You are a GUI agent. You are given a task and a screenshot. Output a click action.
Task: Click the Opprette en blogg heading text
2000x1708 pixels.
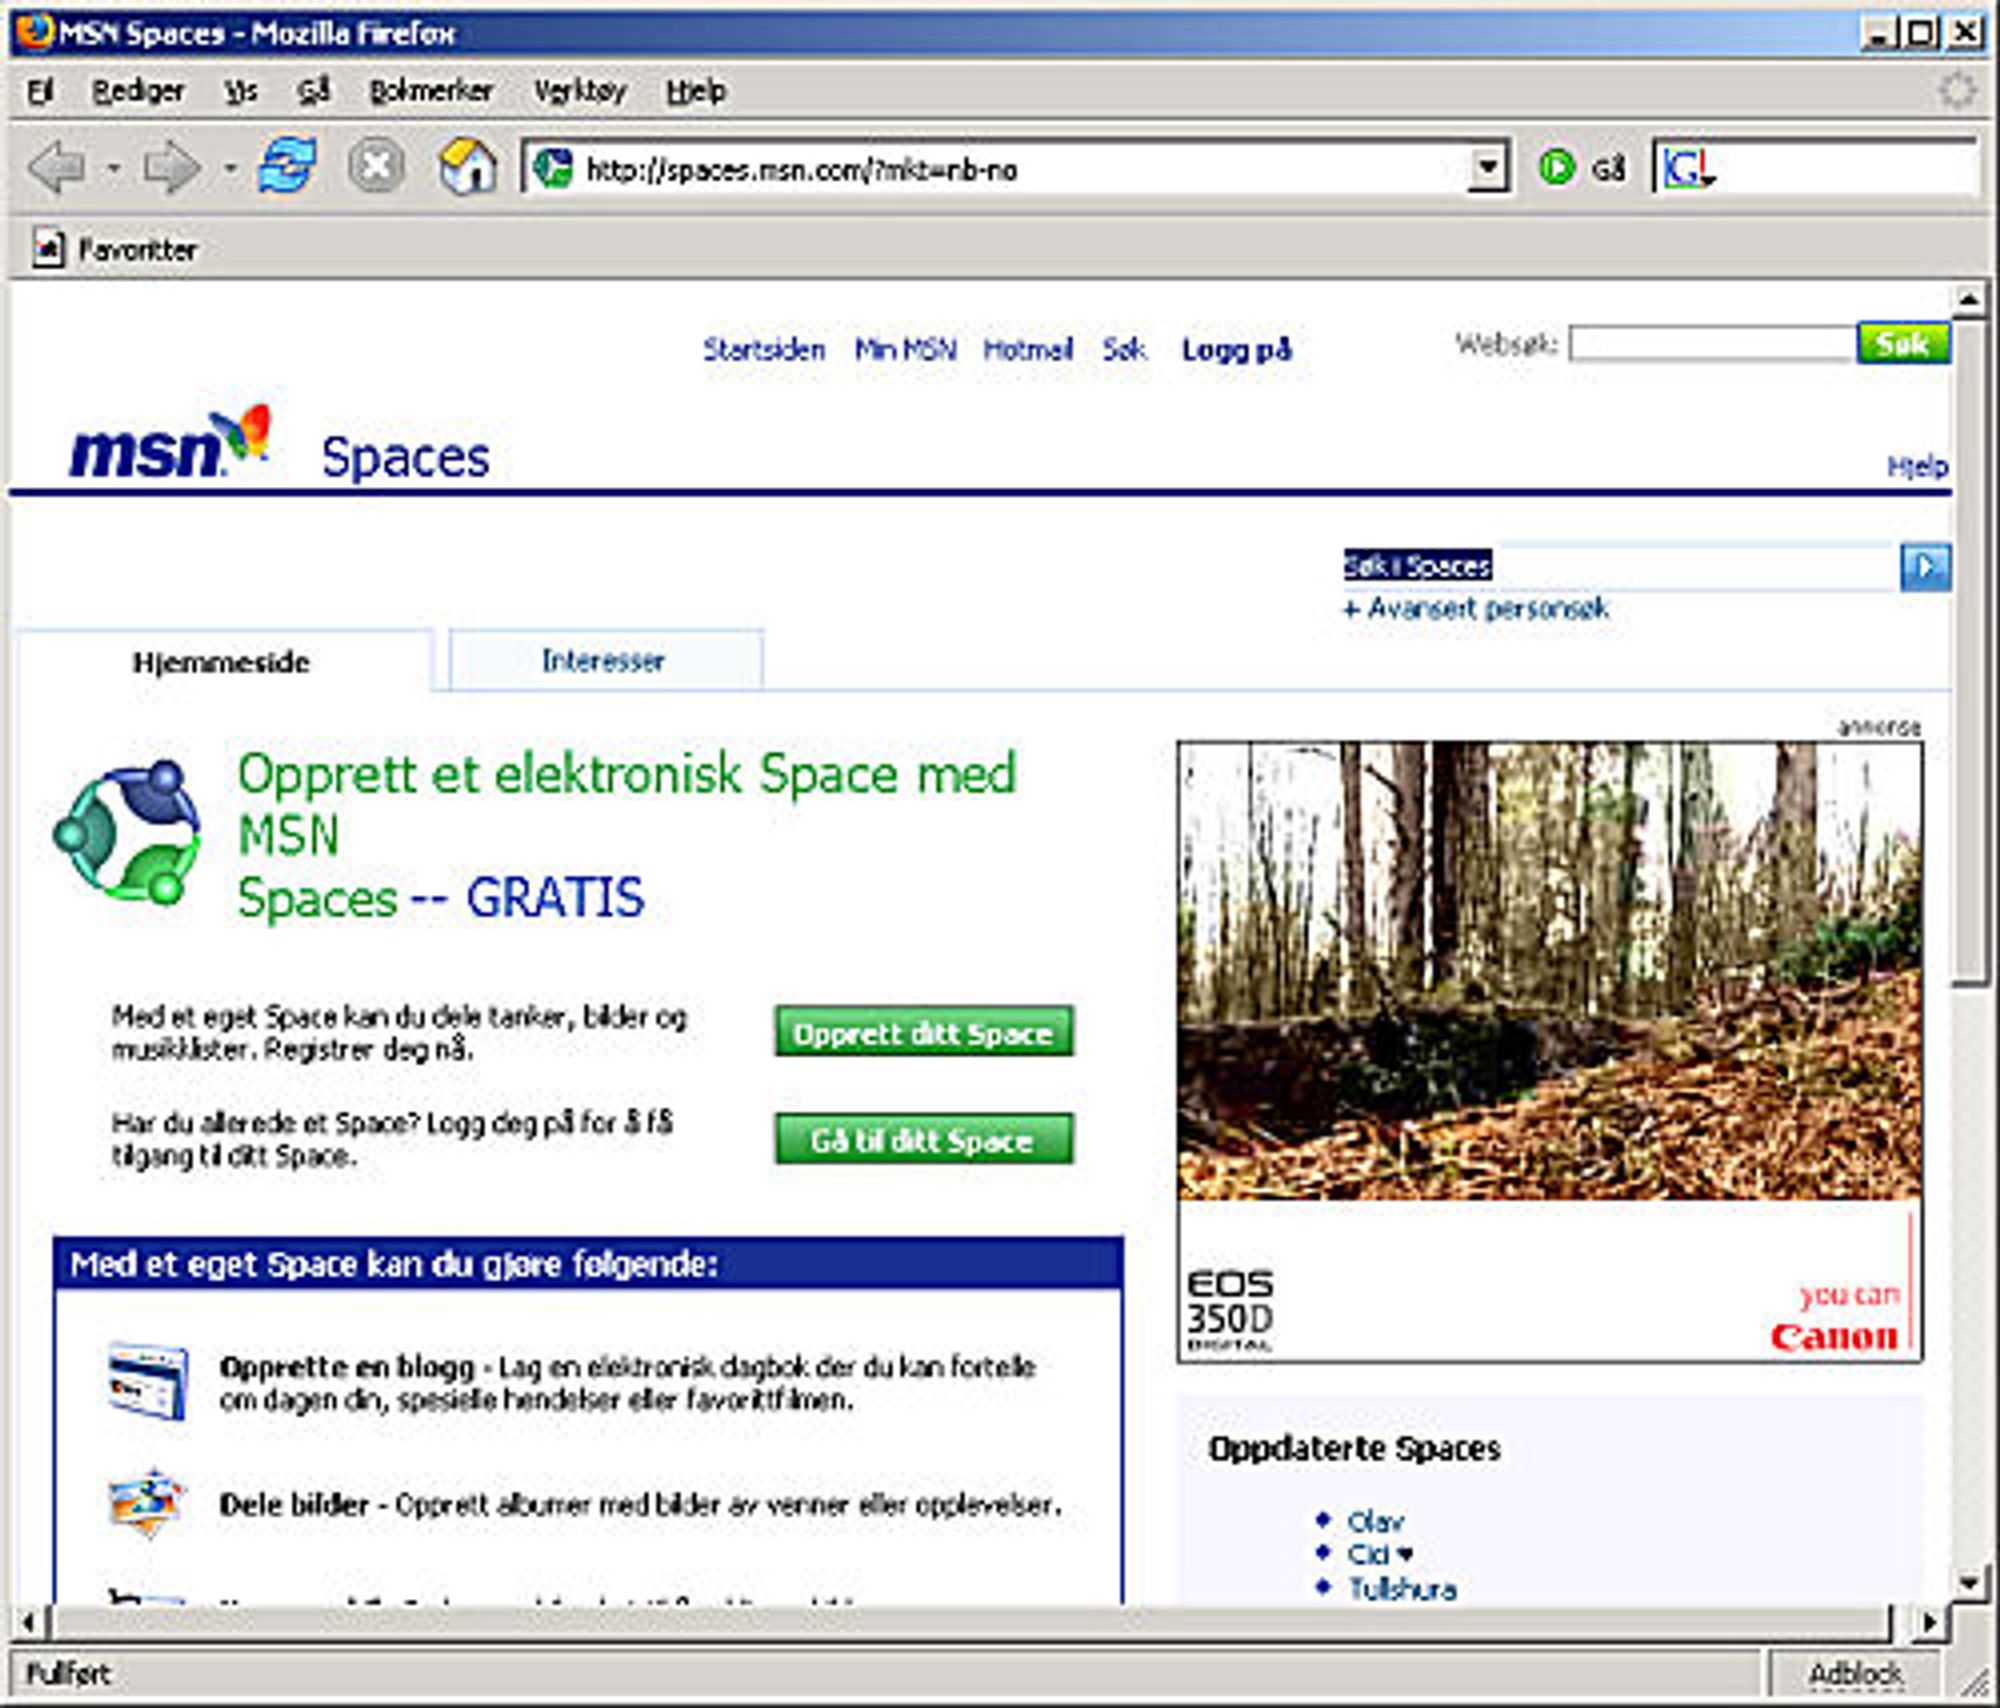(346, 1367)
